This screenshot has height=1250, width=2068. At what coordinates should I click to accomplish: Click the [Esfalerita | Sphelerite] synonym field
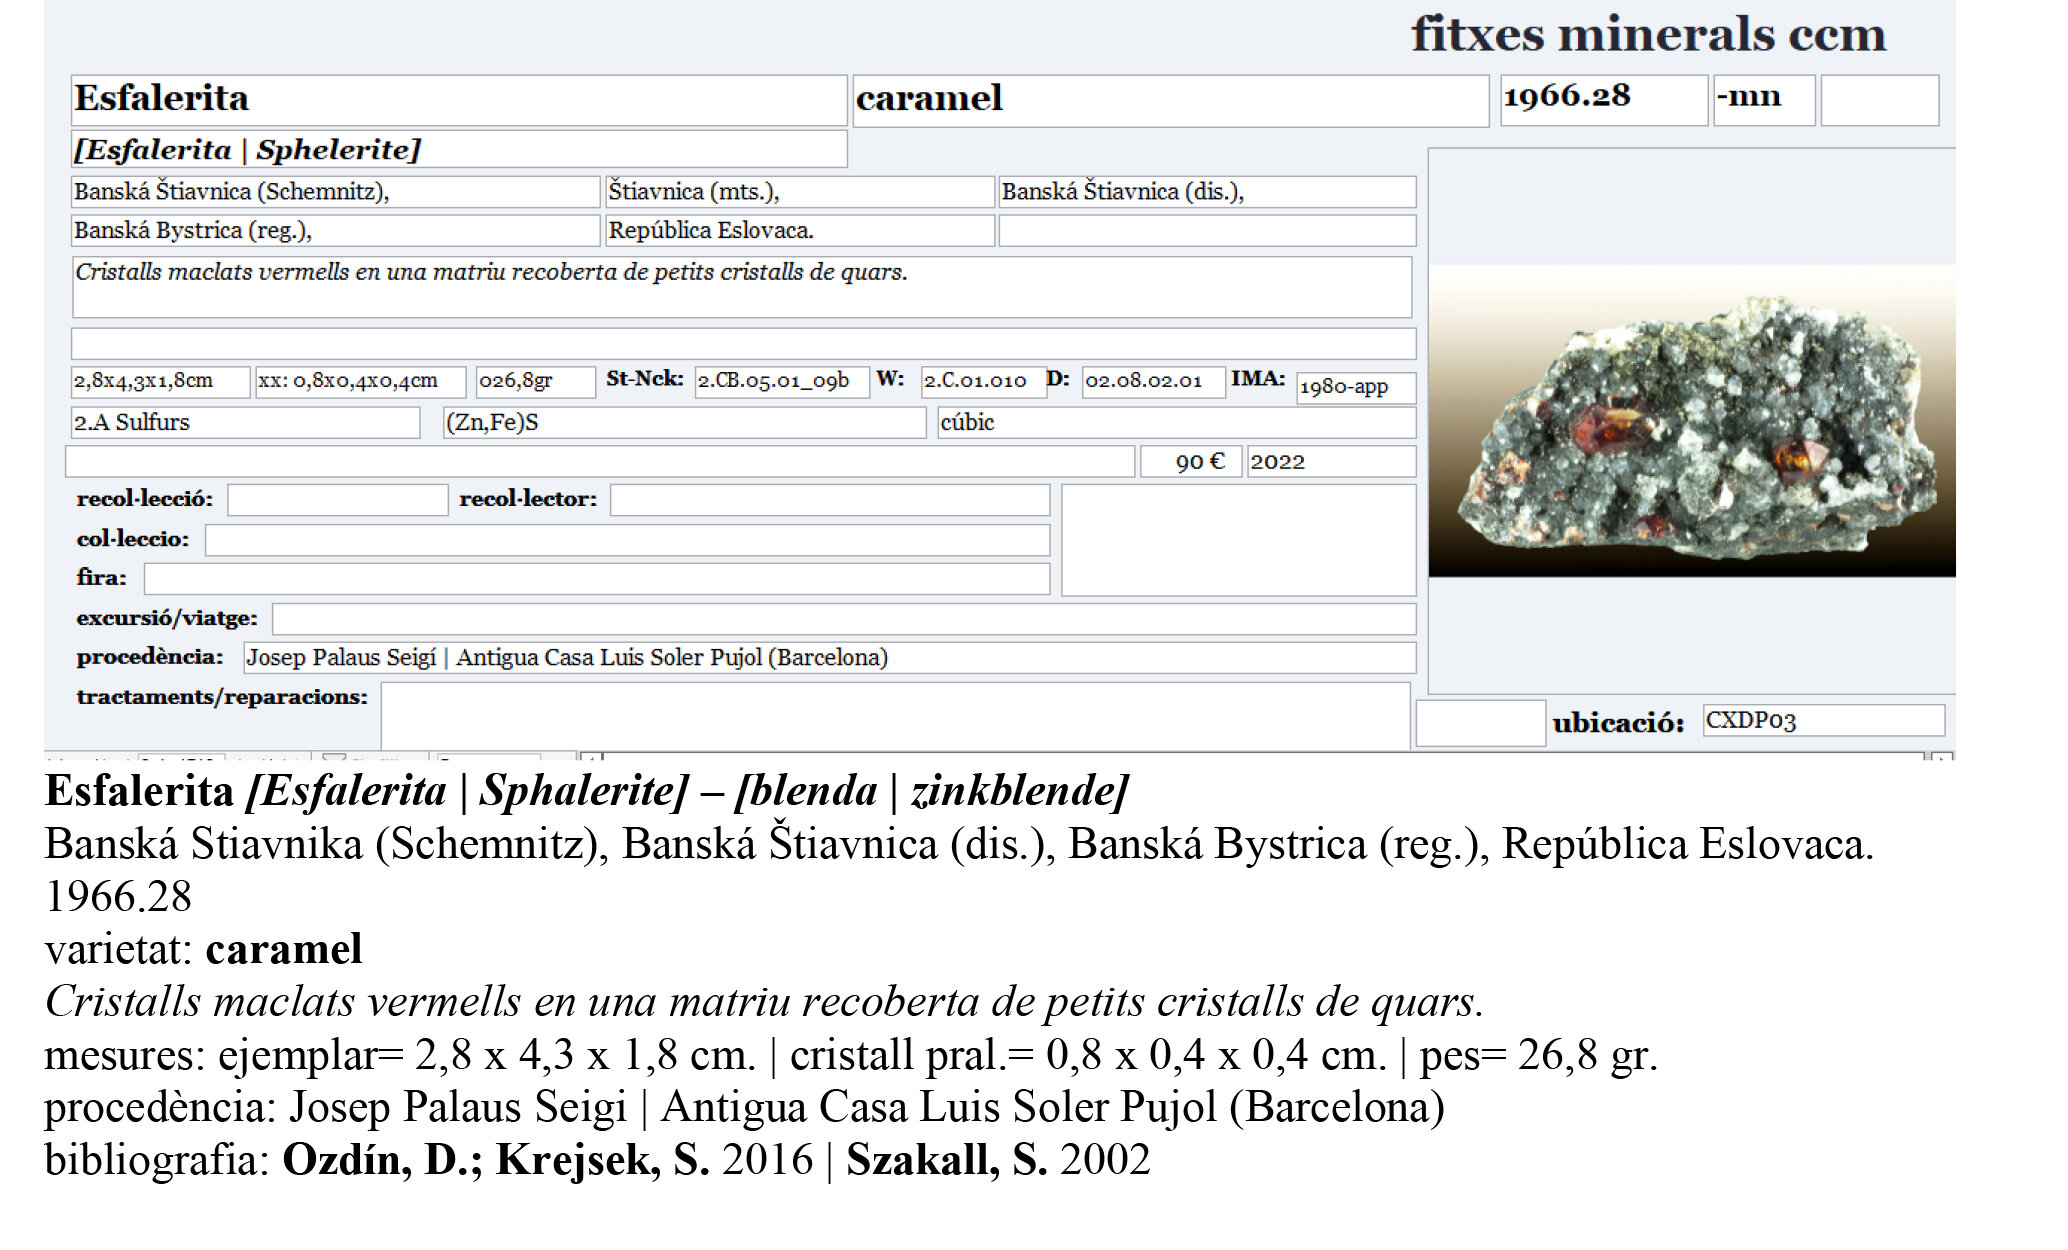click(x=458, y=149)
